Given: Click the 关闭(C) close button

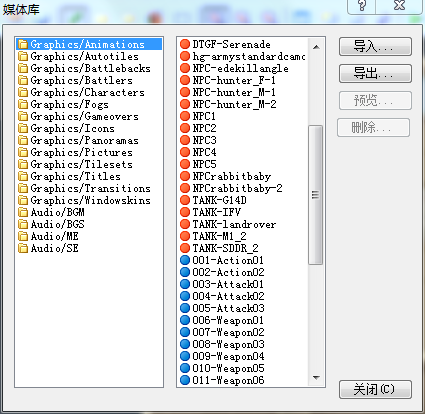Looking at the screenshot, I should 375,389.
